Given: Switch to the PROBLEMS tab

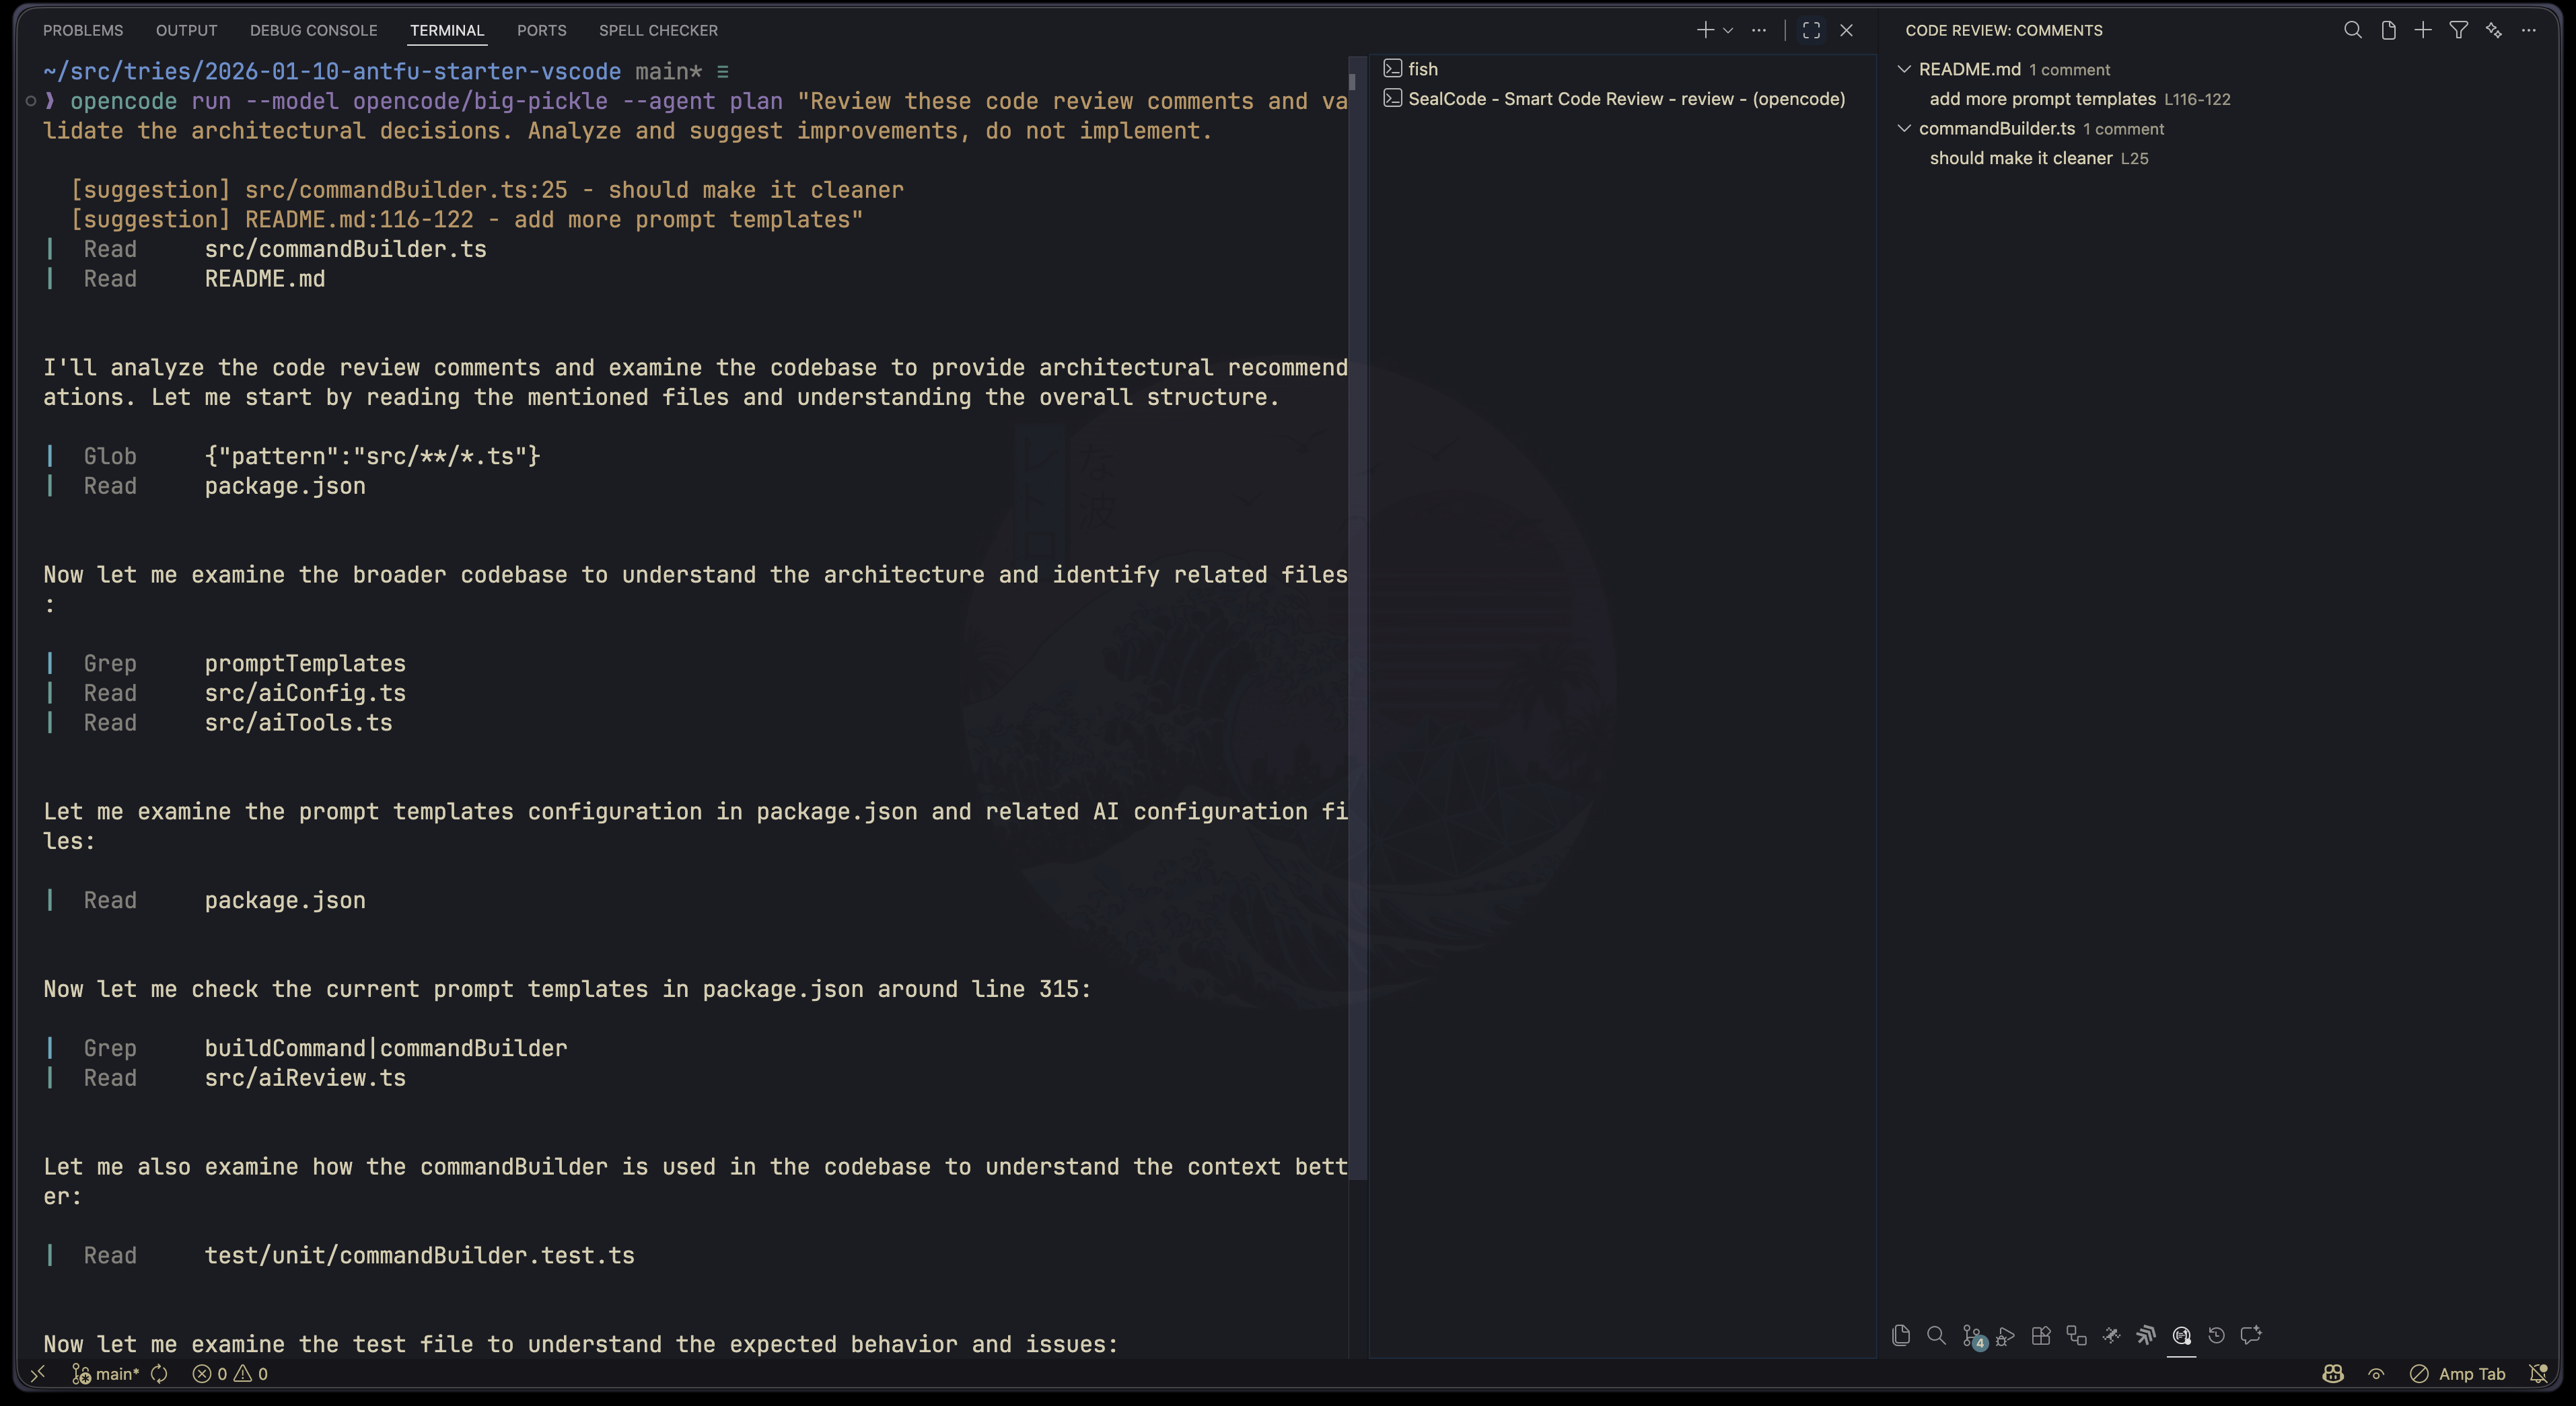Looking at the screenshot, I should pos(83,30).
